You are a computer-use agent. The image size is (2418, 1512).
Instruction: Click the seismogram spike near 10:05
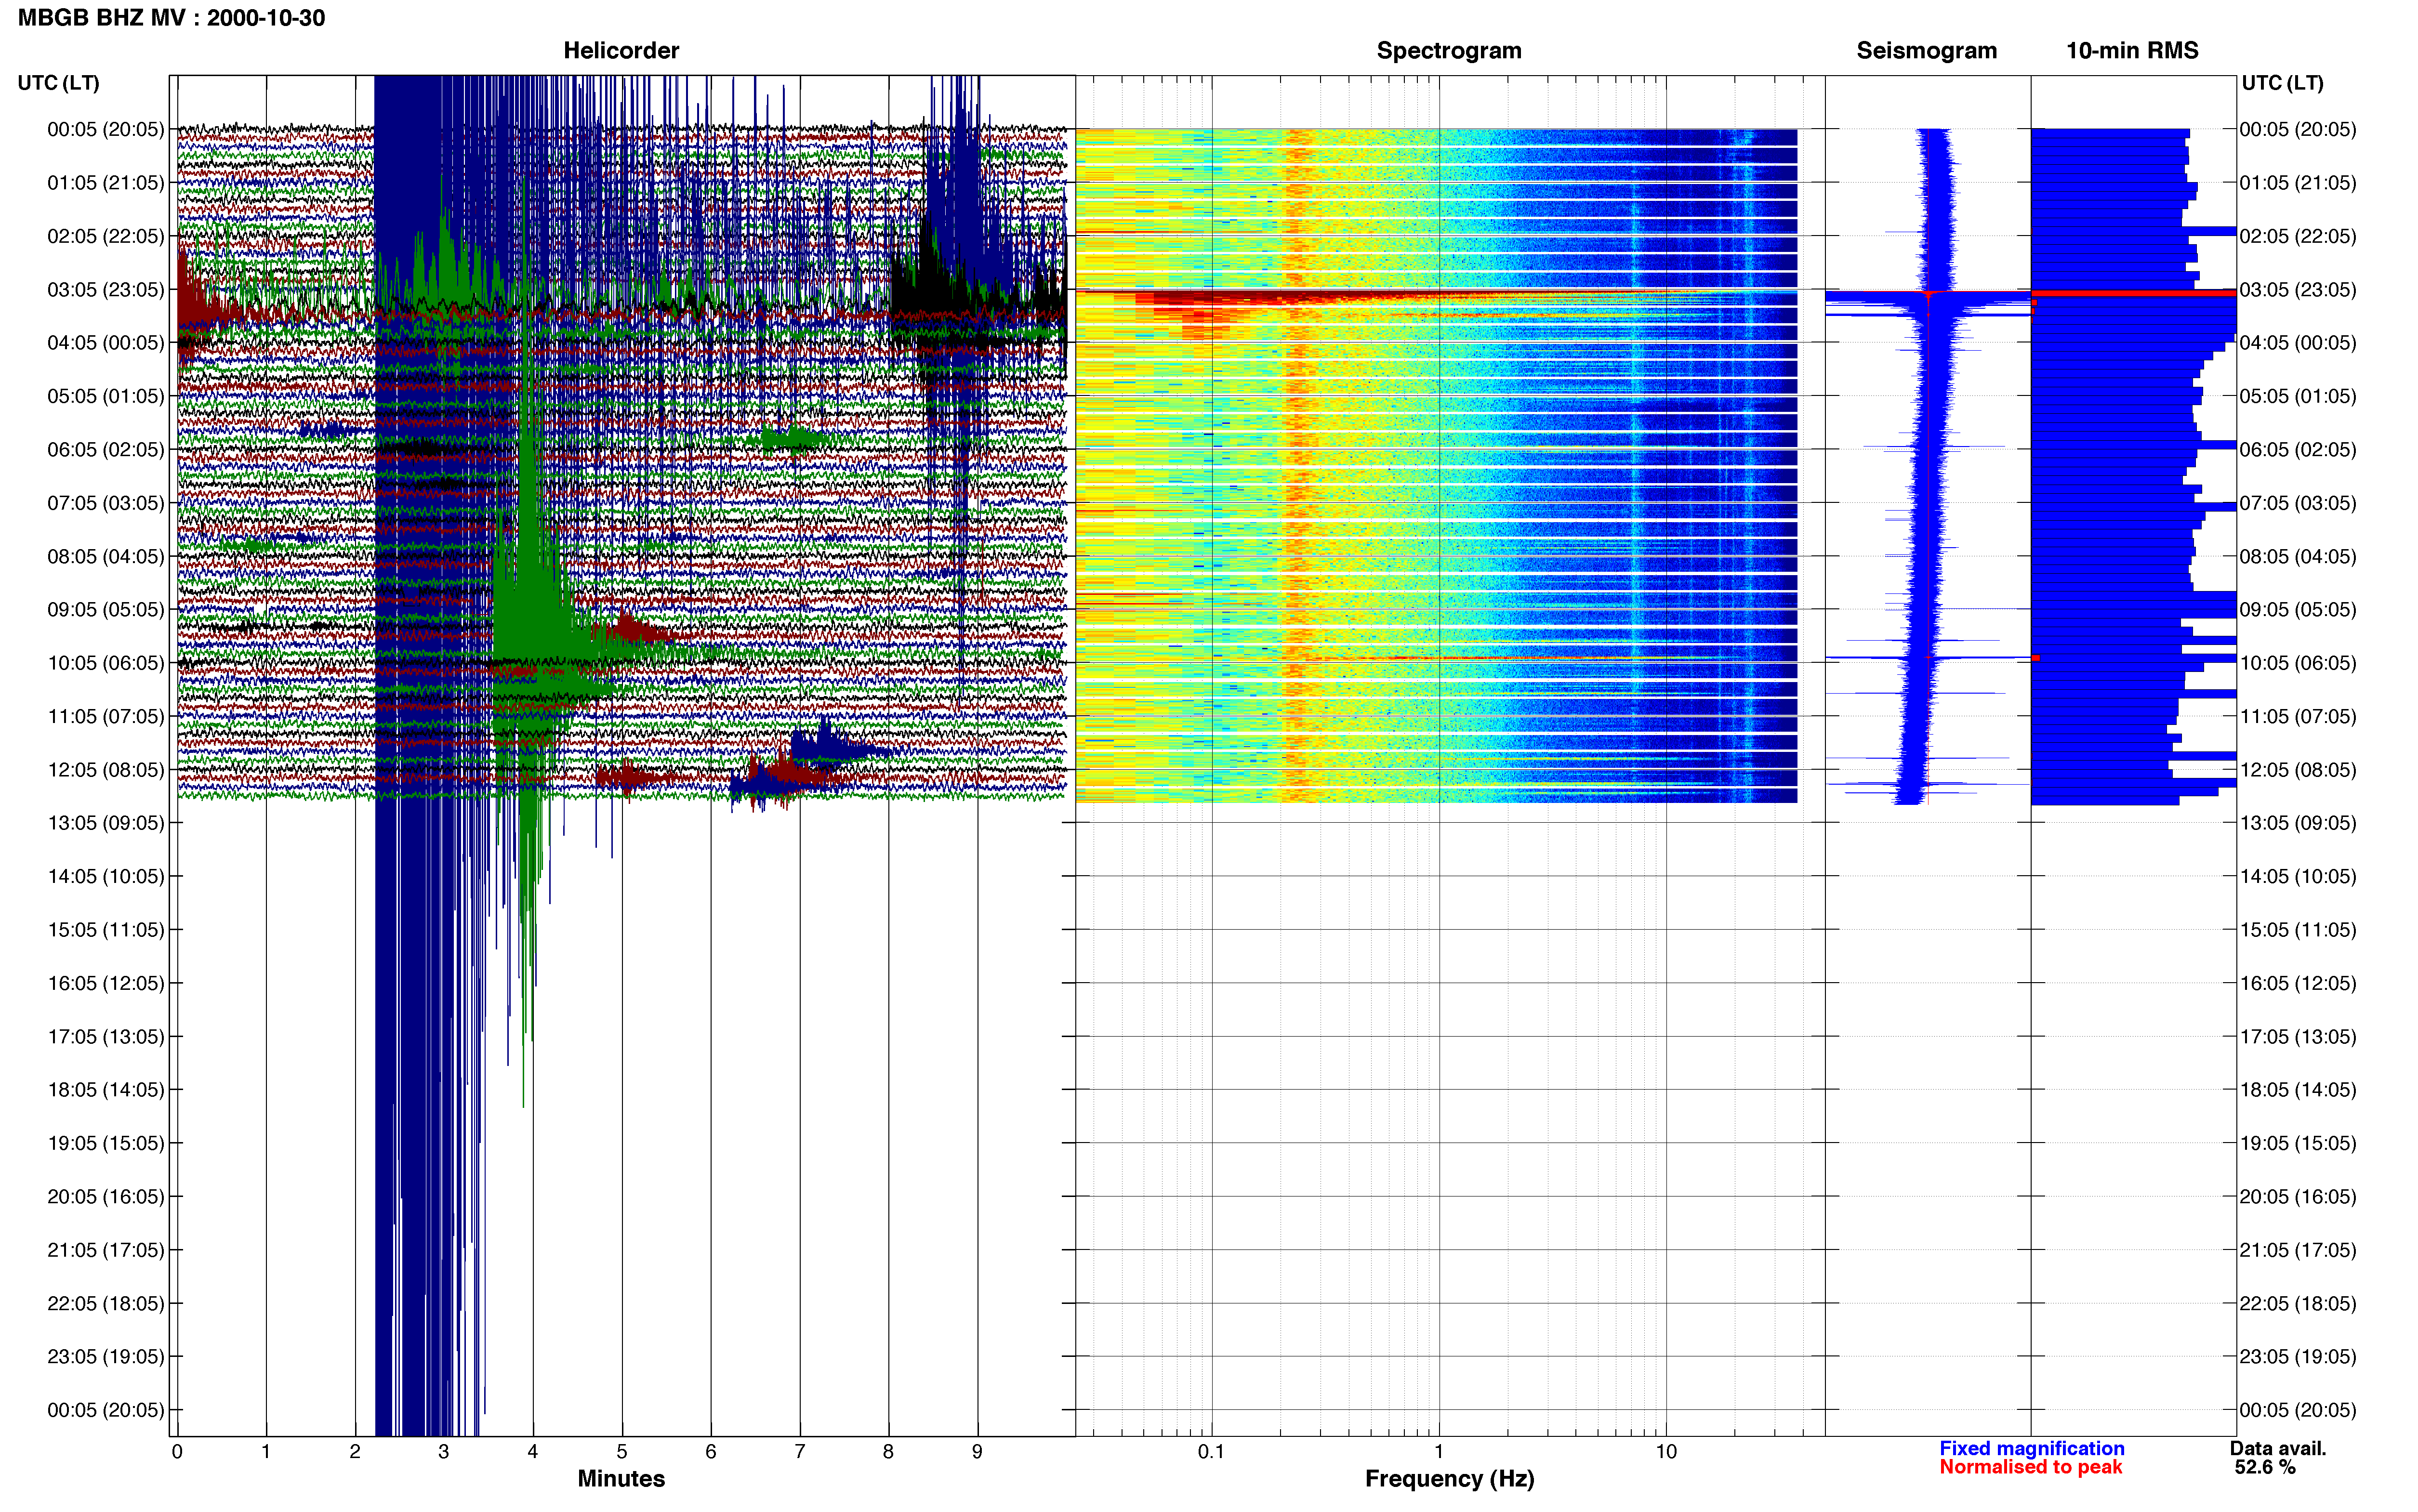(1927, 658)
